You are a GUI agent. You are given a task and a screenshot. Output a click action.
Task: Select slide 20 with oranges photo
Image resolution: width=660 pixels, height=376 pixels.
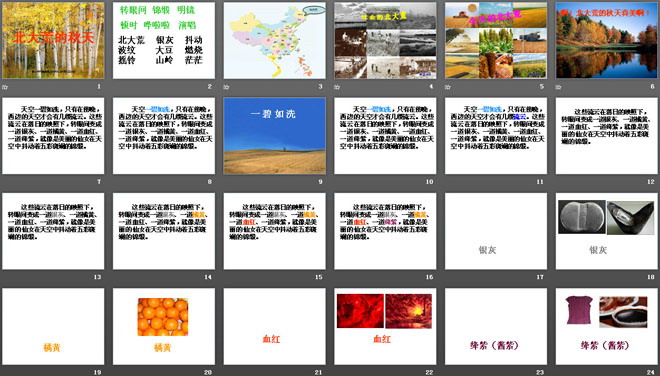click(164, 326)
